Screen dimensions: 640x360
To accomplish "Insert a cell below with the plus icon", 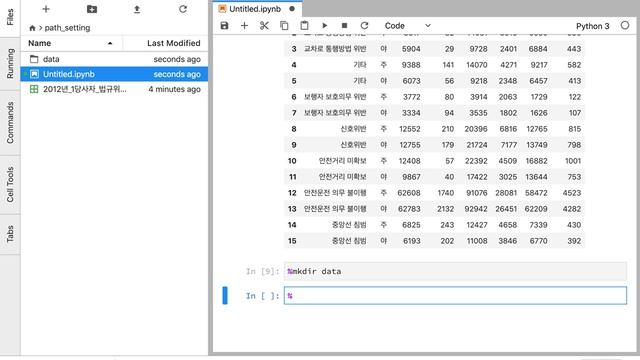I will 244,26.
